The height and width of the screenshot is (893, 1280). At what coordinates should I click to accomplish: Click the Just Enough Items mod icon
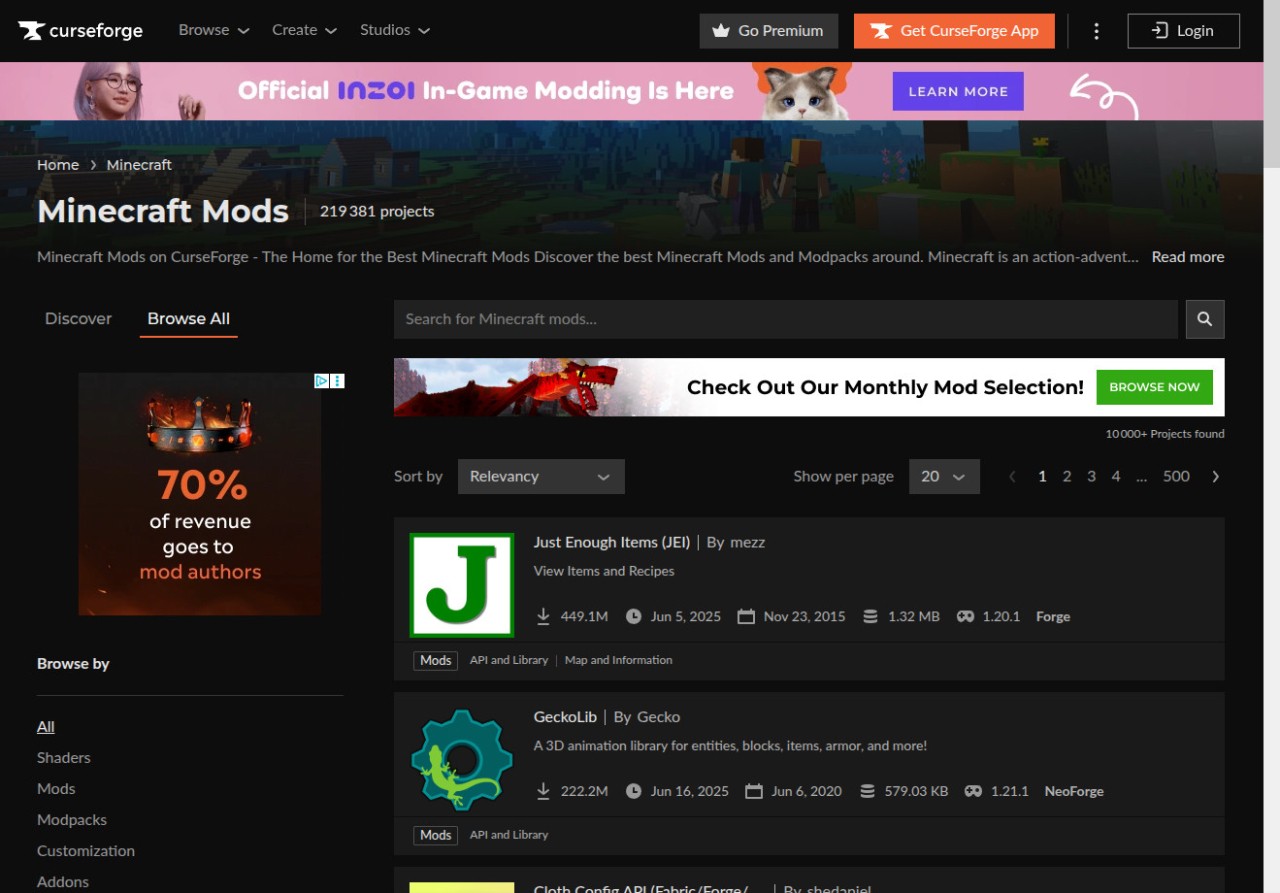pyautogui.click(x=461, y=584)
